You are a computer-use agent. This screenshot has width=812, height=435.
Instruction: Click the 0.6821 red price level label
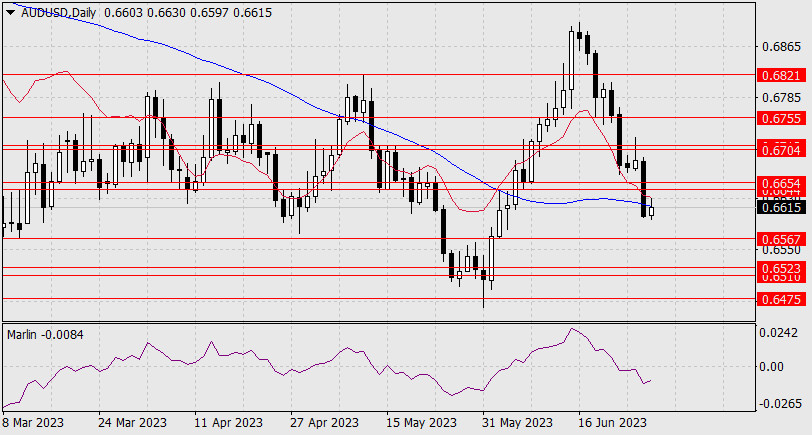pos(781,75)
